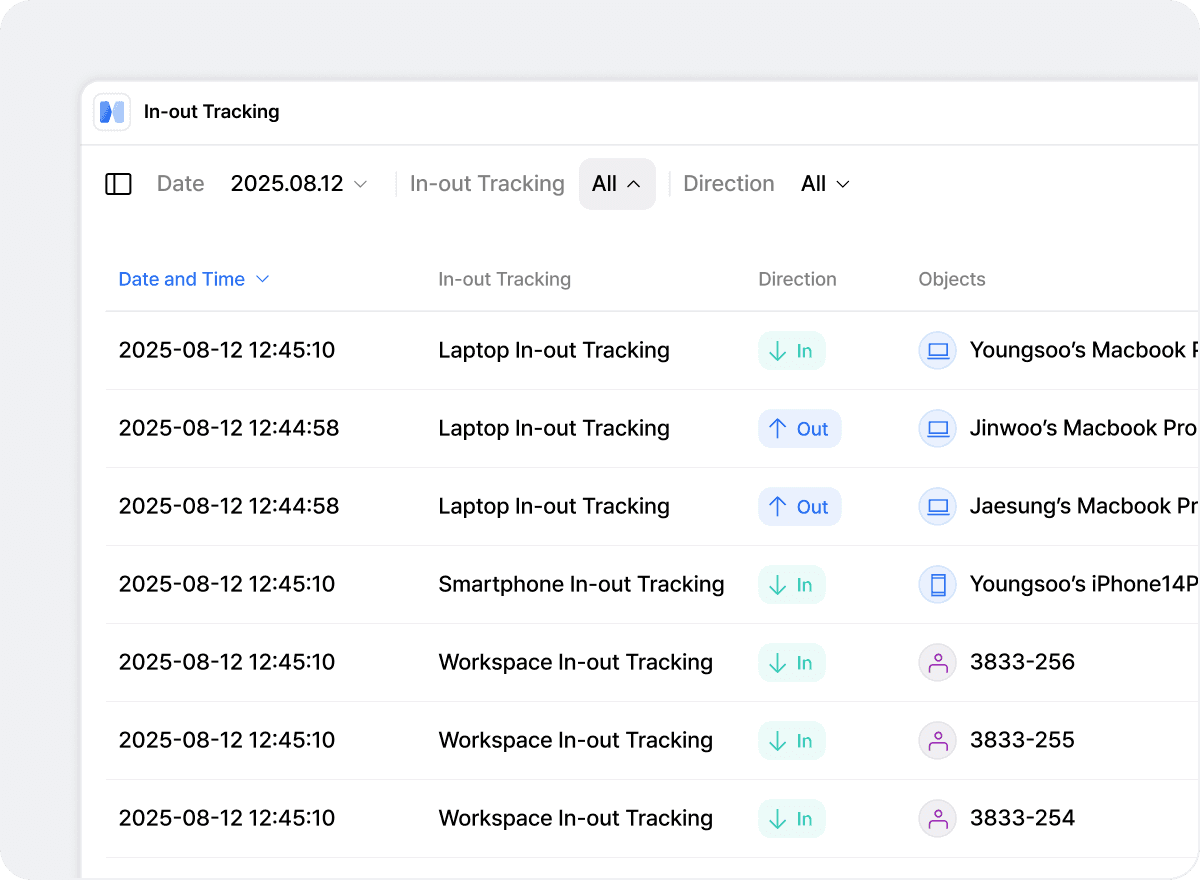Open the Smartphone In-out Tracking entry
The height and width of the screenshot is (880, 1200).
click(581, 585)
